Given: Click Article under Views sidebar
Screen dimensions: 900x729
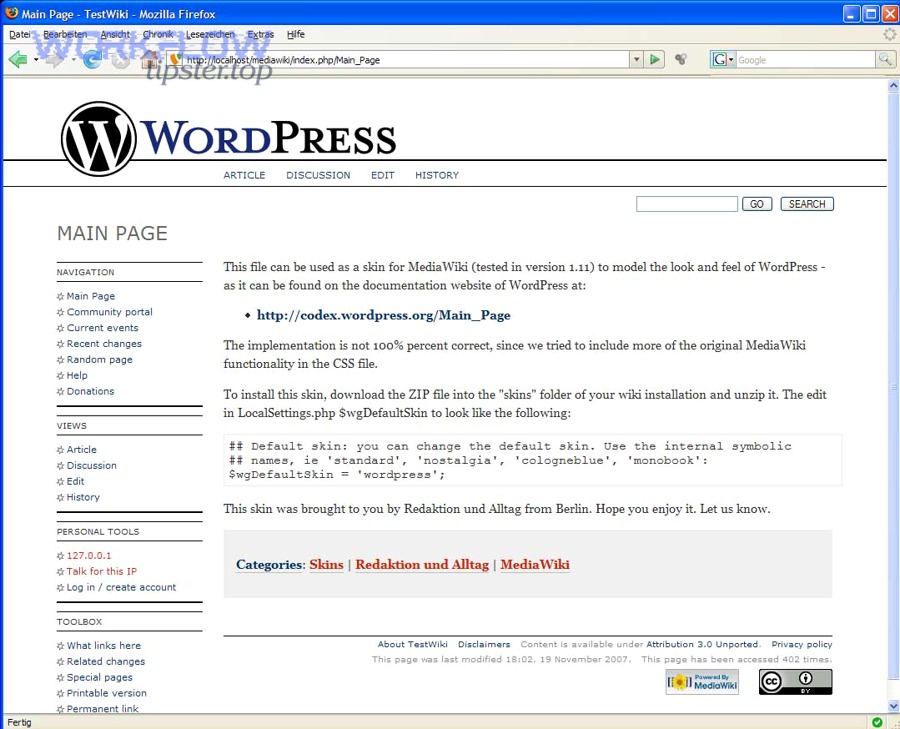Looking at the screenshot, I should pos(82,449).
